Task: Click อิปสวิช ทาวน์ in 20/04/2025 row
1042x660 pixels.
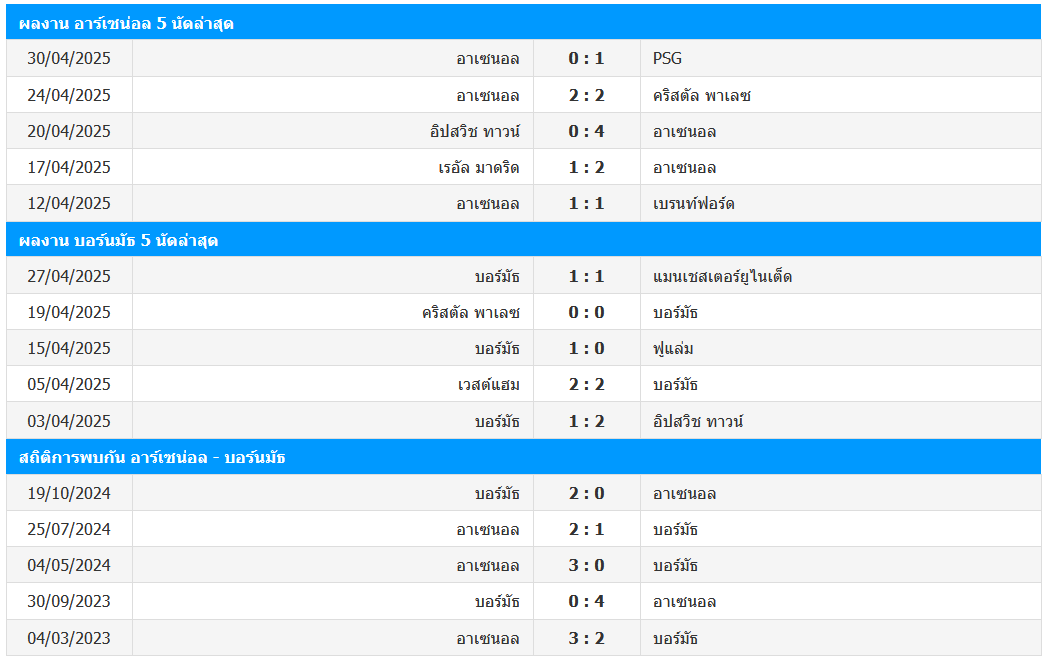Action: pos(474,131)
